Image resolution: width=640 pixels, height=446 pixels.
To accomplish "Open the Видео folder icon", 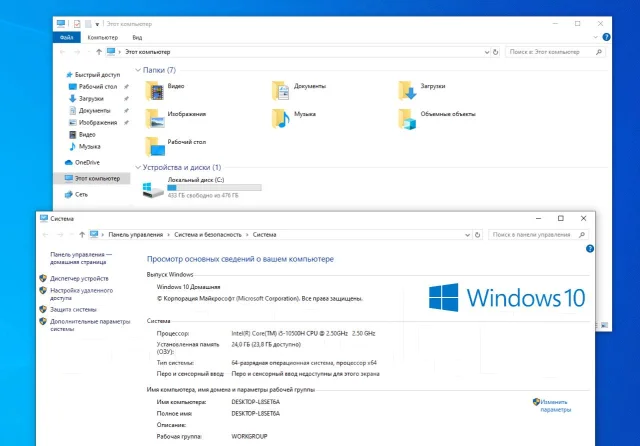I will [155, 91].
